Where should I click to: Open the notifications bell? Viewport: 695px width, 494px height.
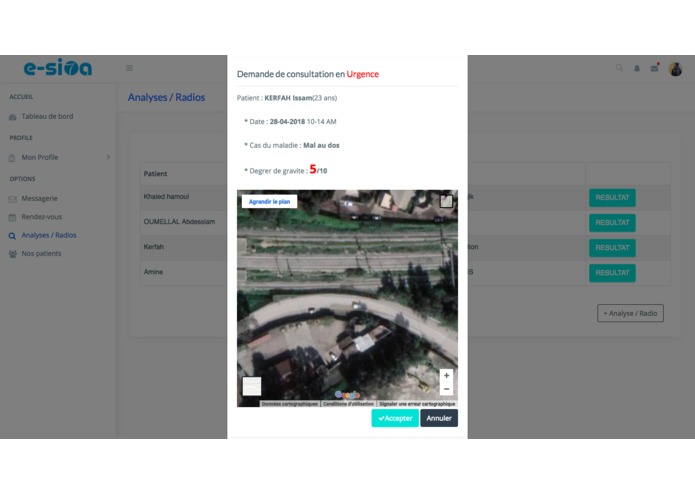pos(637,68)
